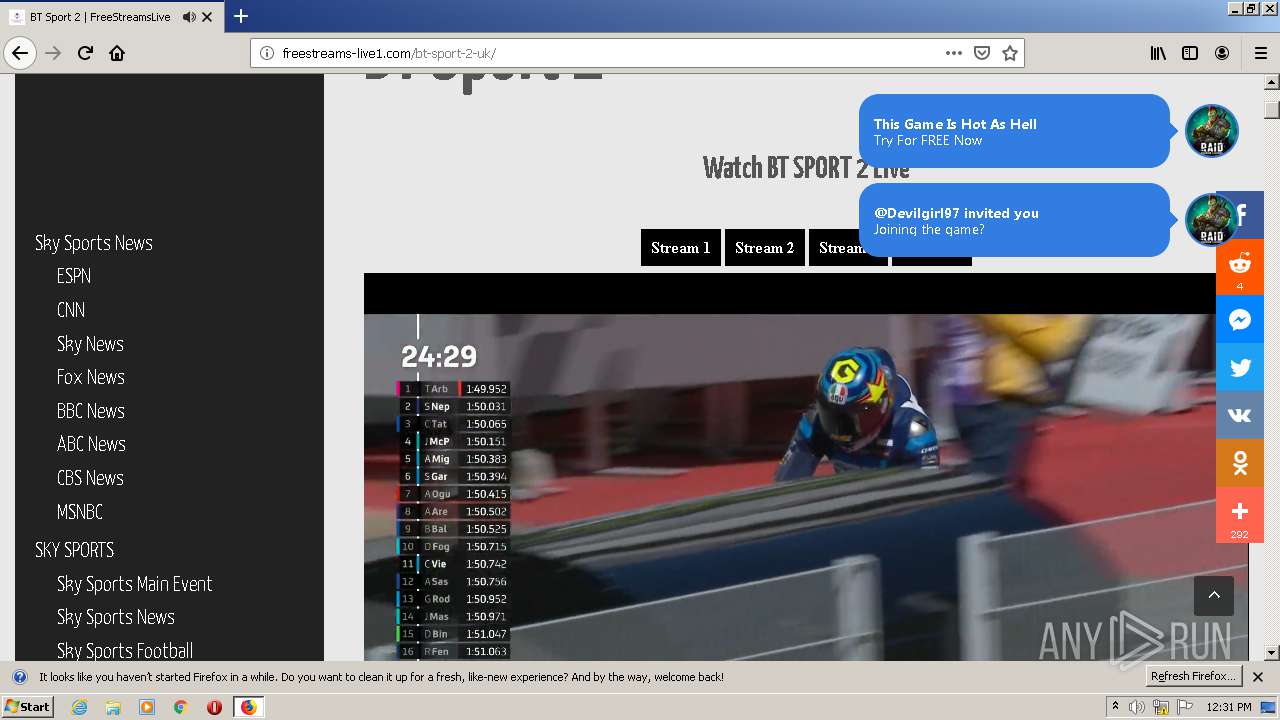Open the Opera icon in the taskbar
1280x720 pixels.
click(214, 707)
